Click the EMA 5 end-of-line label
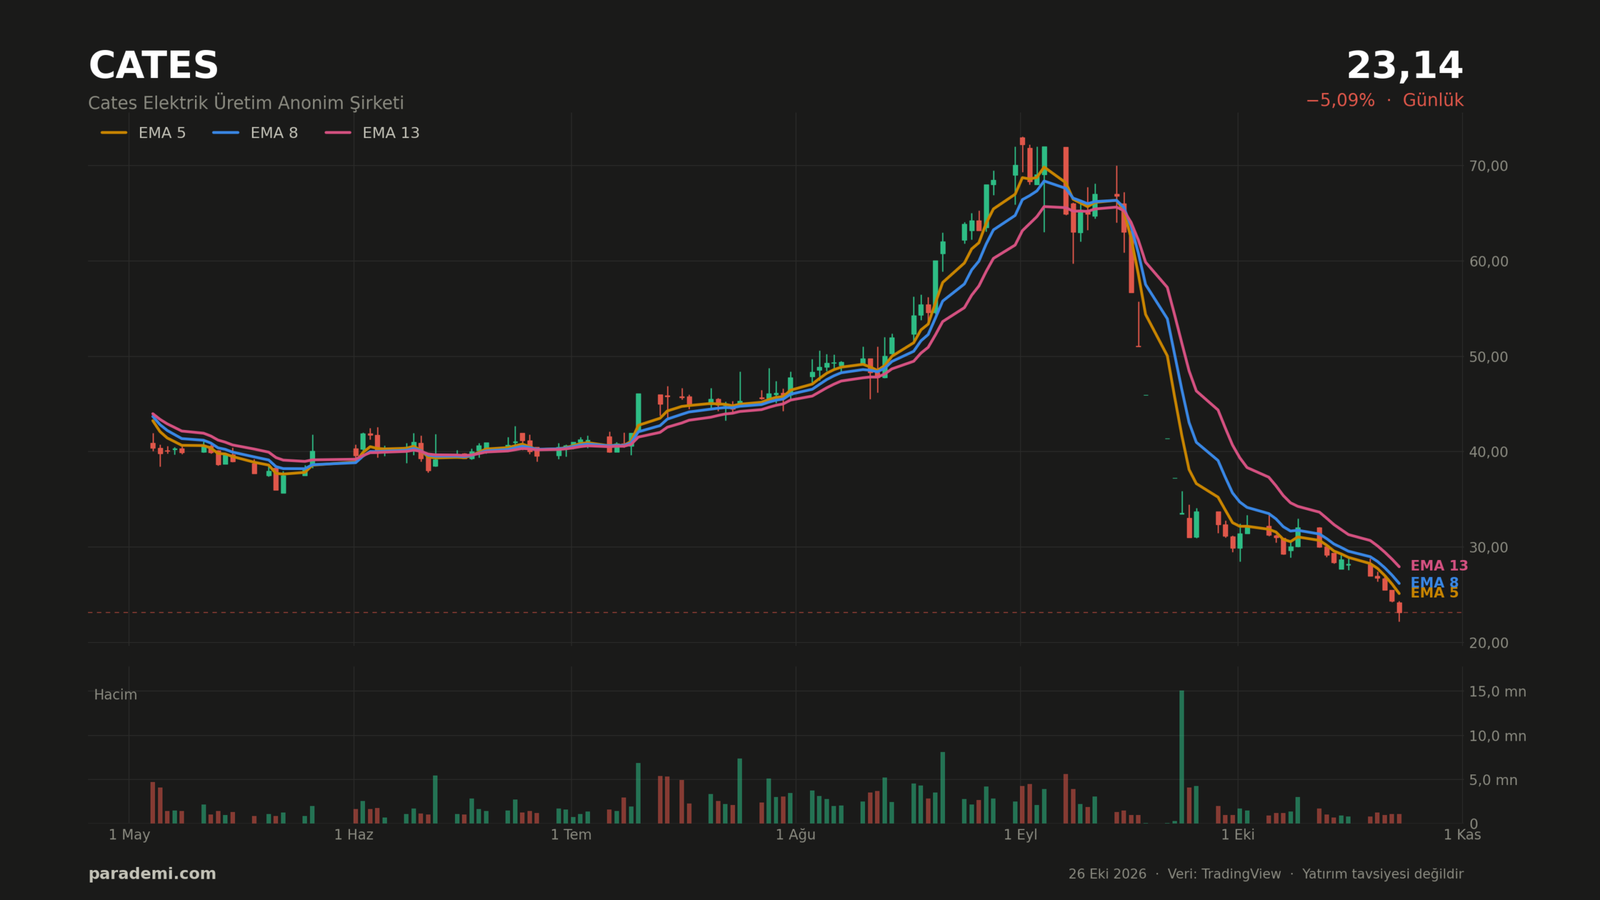1600x900 pixels. [1434, 594]
